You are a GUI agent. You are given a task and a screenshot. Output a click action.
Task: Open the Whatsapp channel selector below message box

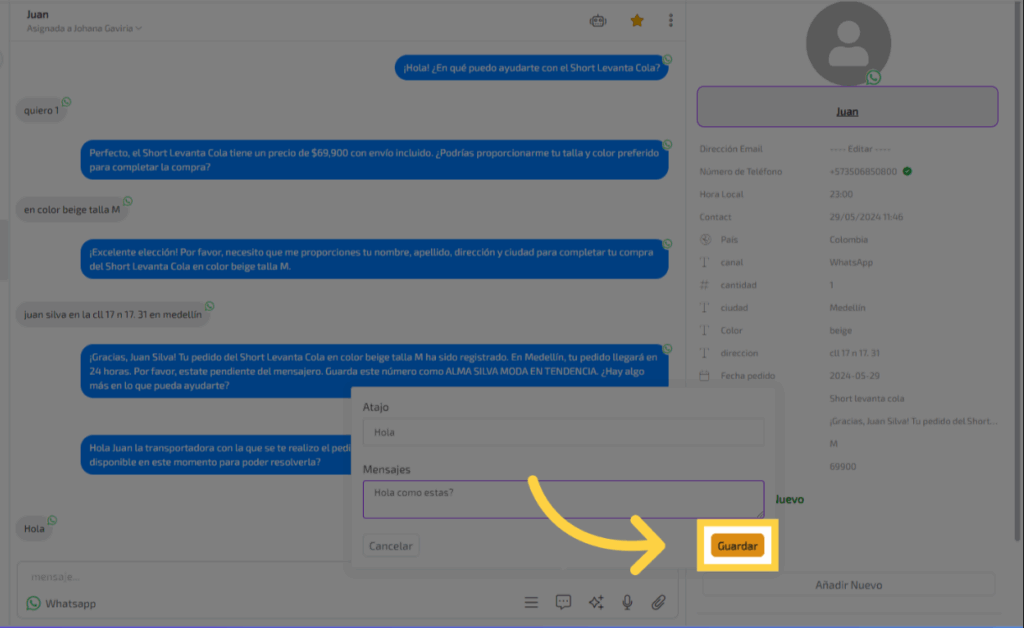62,604
